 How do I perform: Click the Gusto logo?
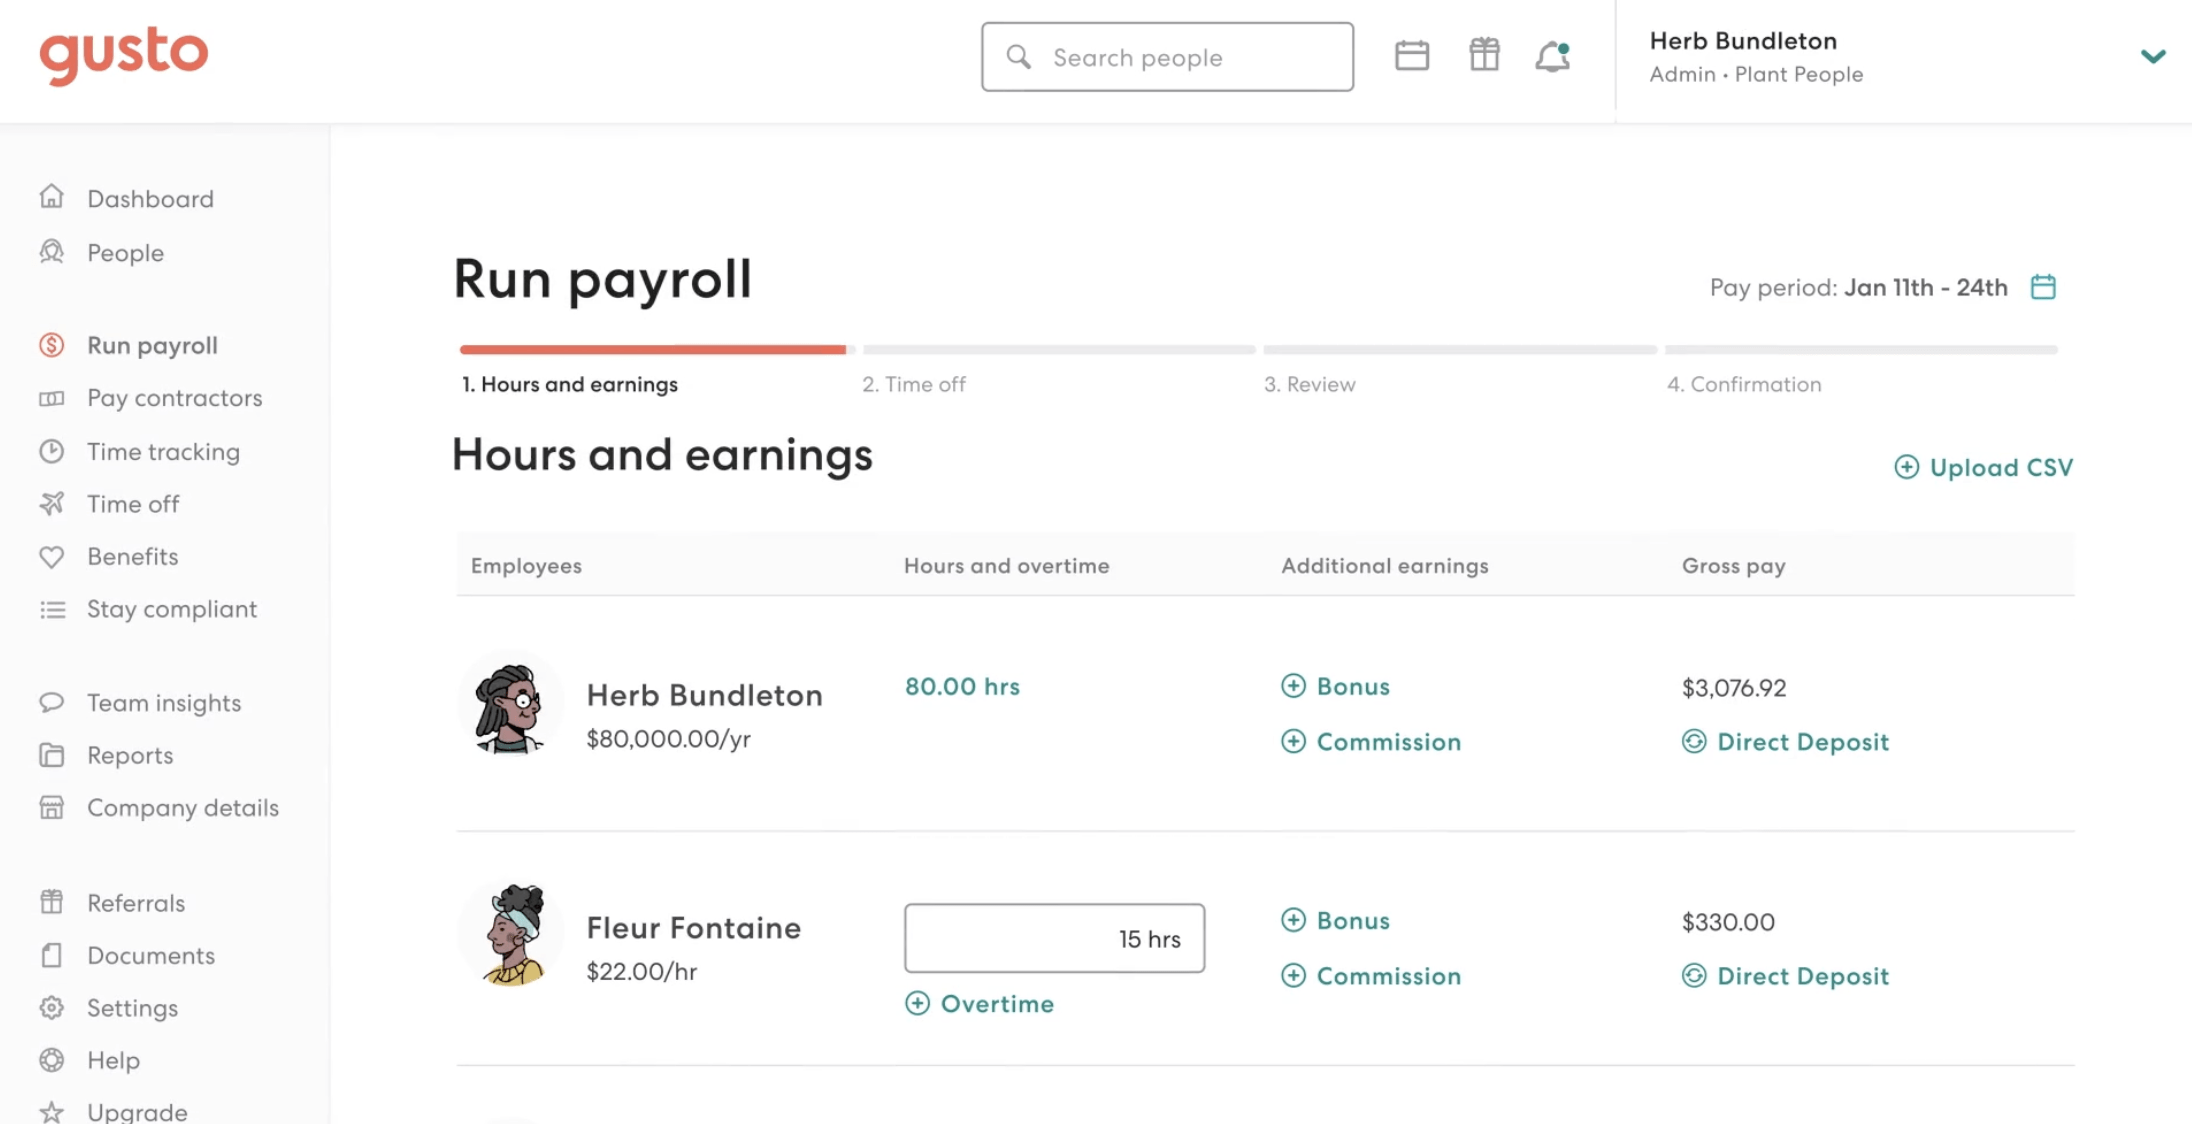(x=124, y=55)
